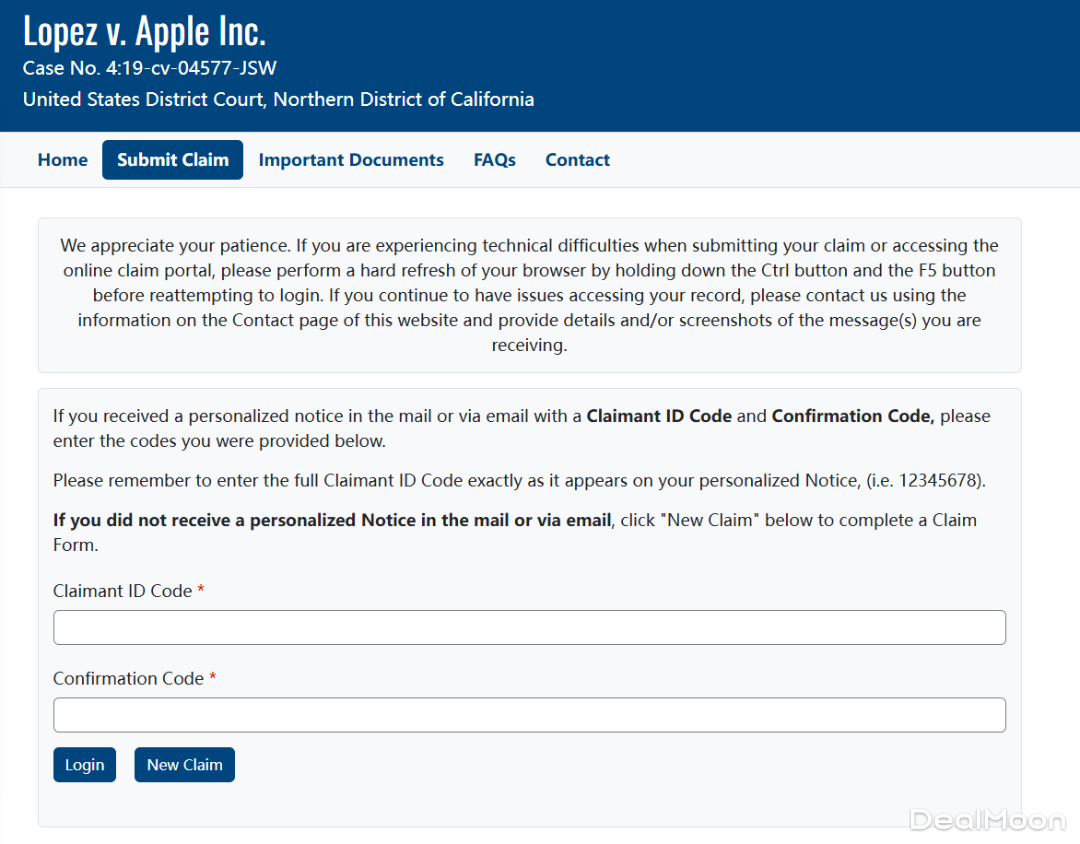This screenshot has height=844, width=1080.
Task: Click the "Please remember to enter" instruction line
Action: pyautogui.click(x=519, y=480)
